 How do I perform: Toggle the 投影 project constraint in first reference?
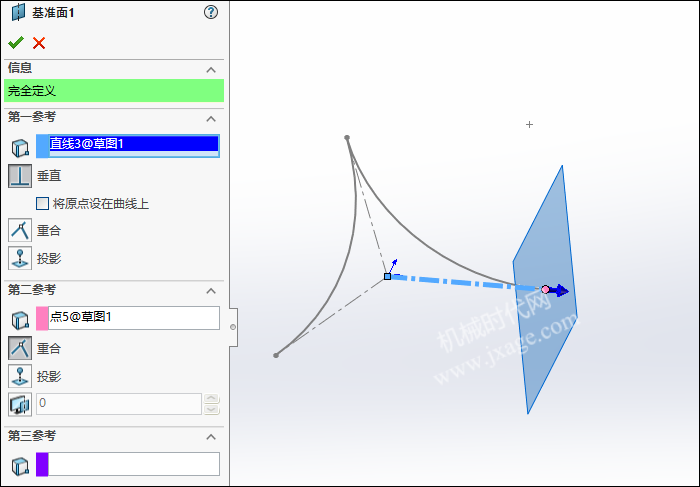pos(20,258)
